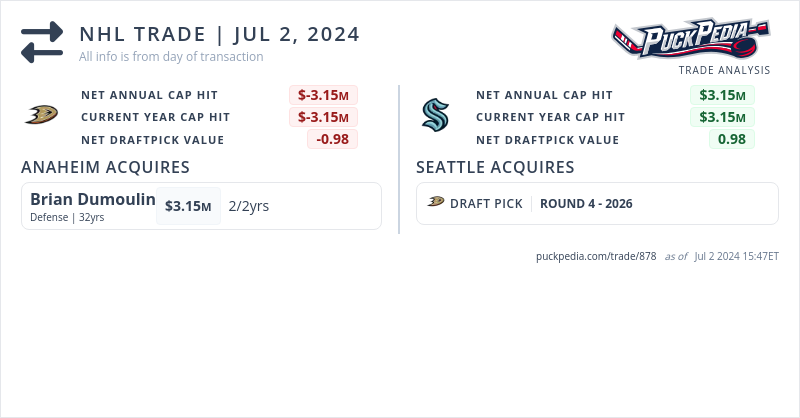The image size is (800, 418).
Task: Click the PuckPedia logo
Action: [x=690, y=40]
